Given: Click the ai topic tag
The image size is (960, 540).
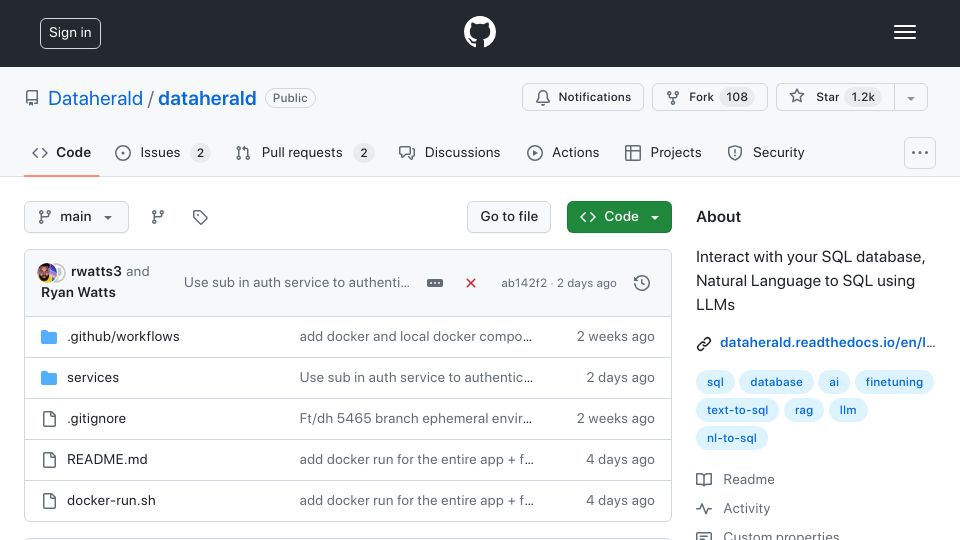Looking at the screenshot, I should [834, 382].
